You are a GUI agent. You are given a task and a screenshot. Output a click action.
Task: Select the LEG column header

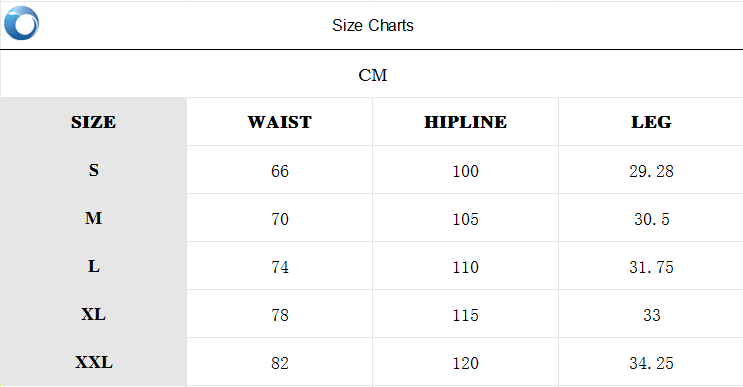point(651,122)
